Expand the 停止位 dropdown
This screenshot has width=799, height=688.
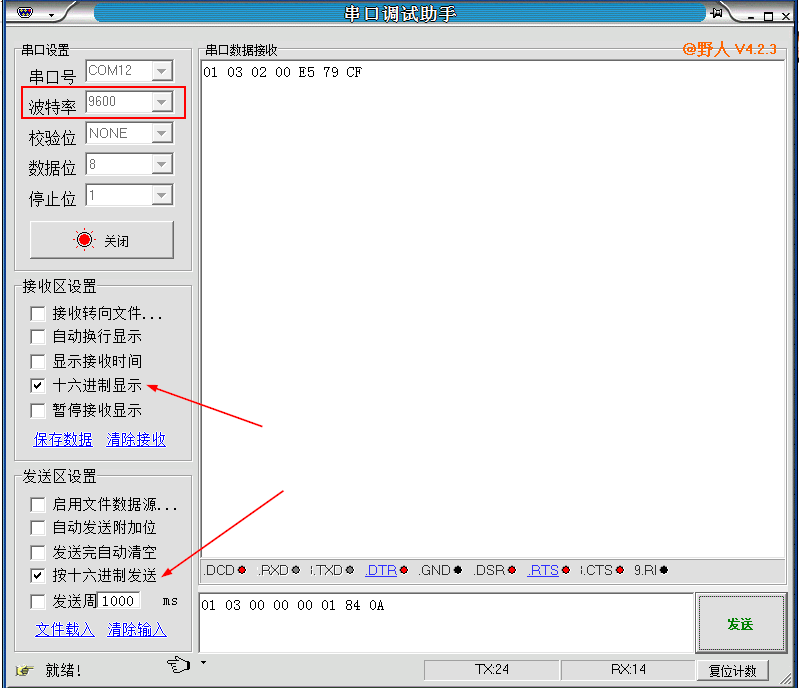click(x=162, y=196)
